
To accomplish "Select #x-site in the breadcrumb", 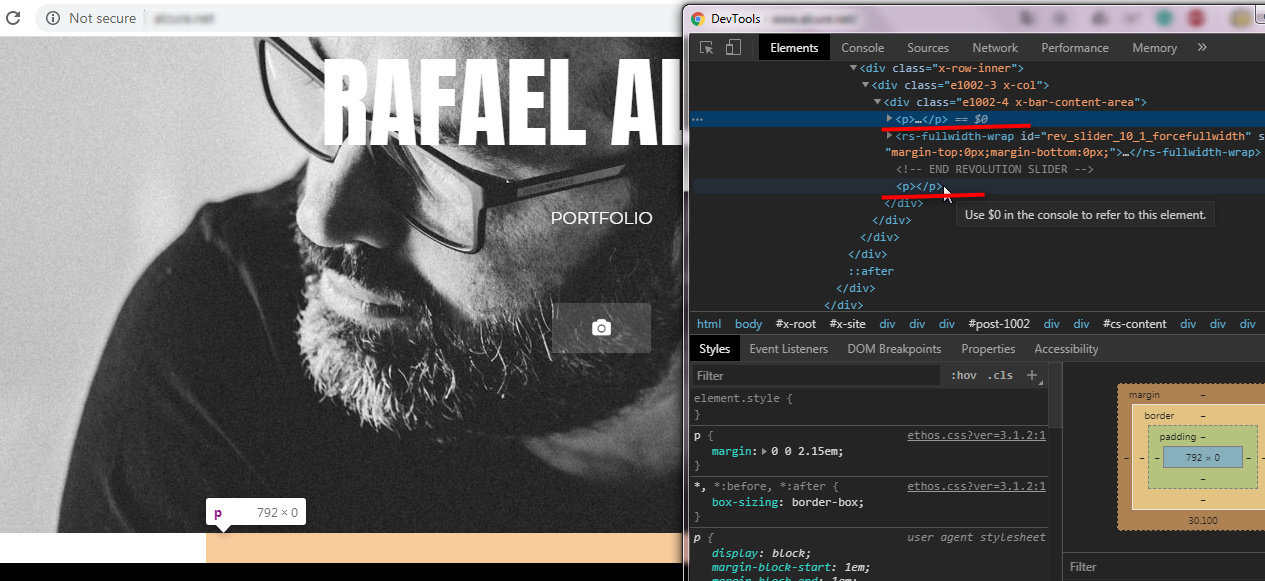I will pos(847,324).
